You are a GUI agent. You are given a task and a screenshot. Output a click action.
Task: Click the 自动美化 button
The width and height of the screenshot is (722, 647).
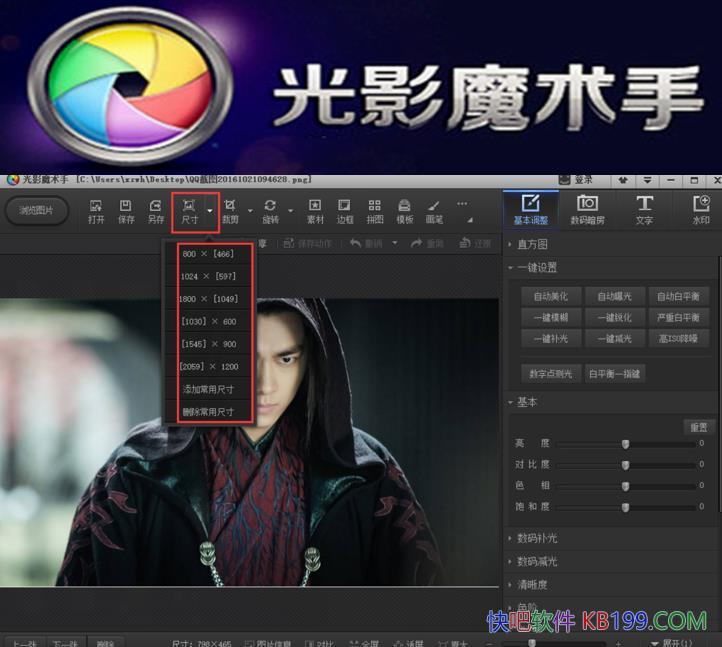551,297
